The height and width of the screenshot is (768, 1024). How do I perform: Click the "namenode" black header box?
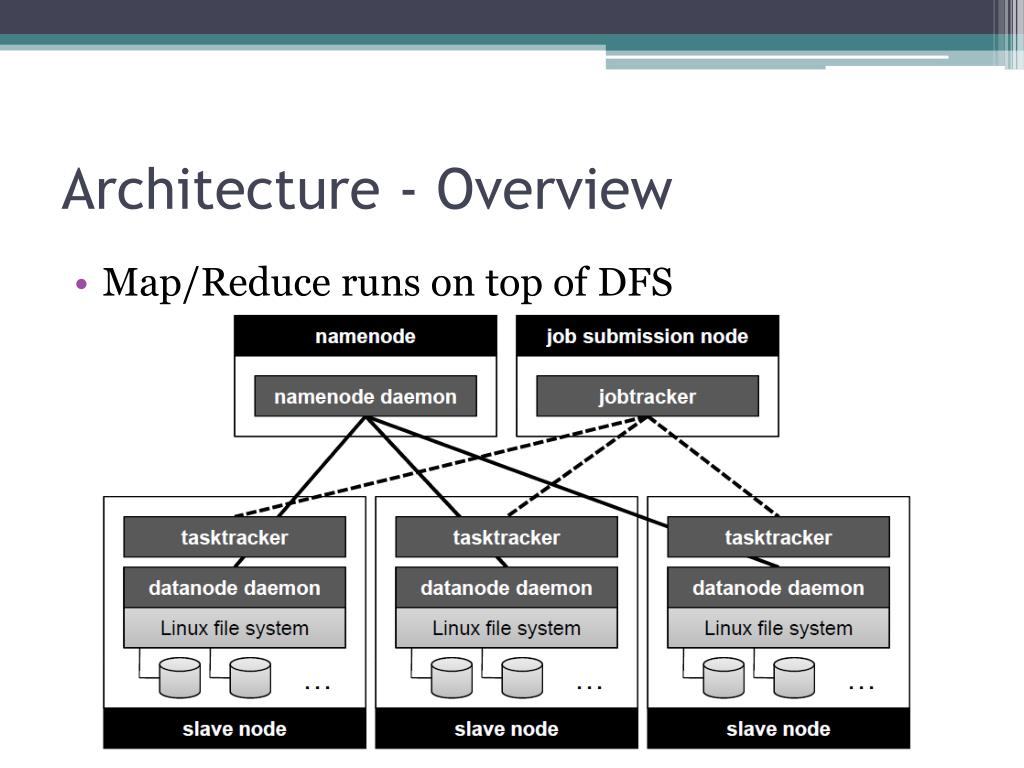pyautogui.click(x=366, y=336)
